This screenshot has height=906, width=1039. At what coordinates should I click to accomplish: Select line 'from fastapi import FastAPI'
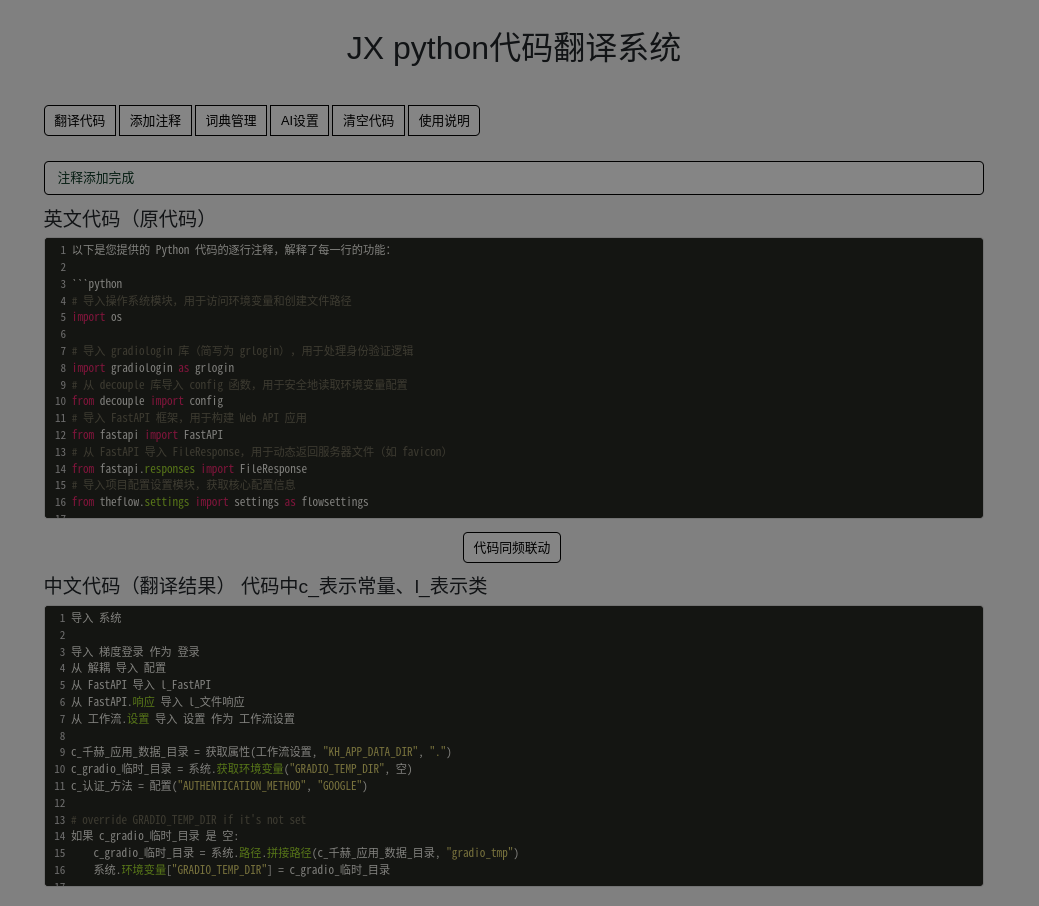click(x=147, y=435)
